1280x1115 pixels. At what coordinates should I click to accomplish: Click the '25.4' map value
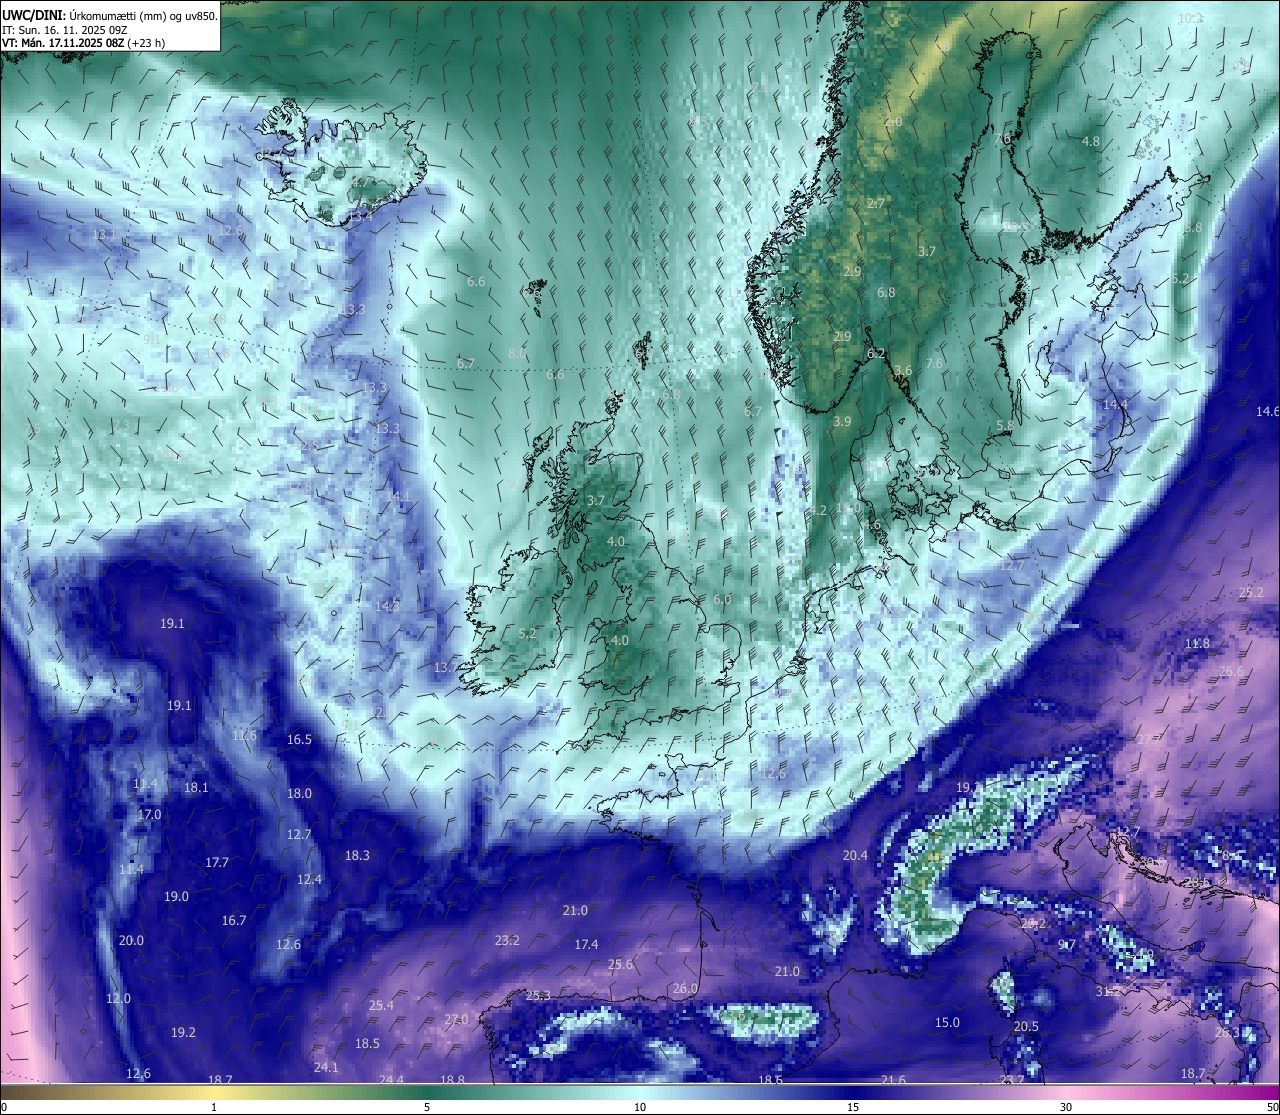381,1005
